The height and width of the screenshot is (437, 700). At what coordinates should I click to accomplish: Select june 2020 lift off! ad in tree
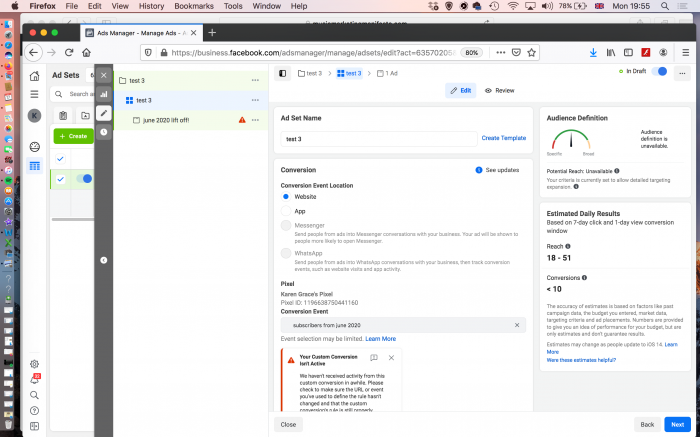(166, 120)
